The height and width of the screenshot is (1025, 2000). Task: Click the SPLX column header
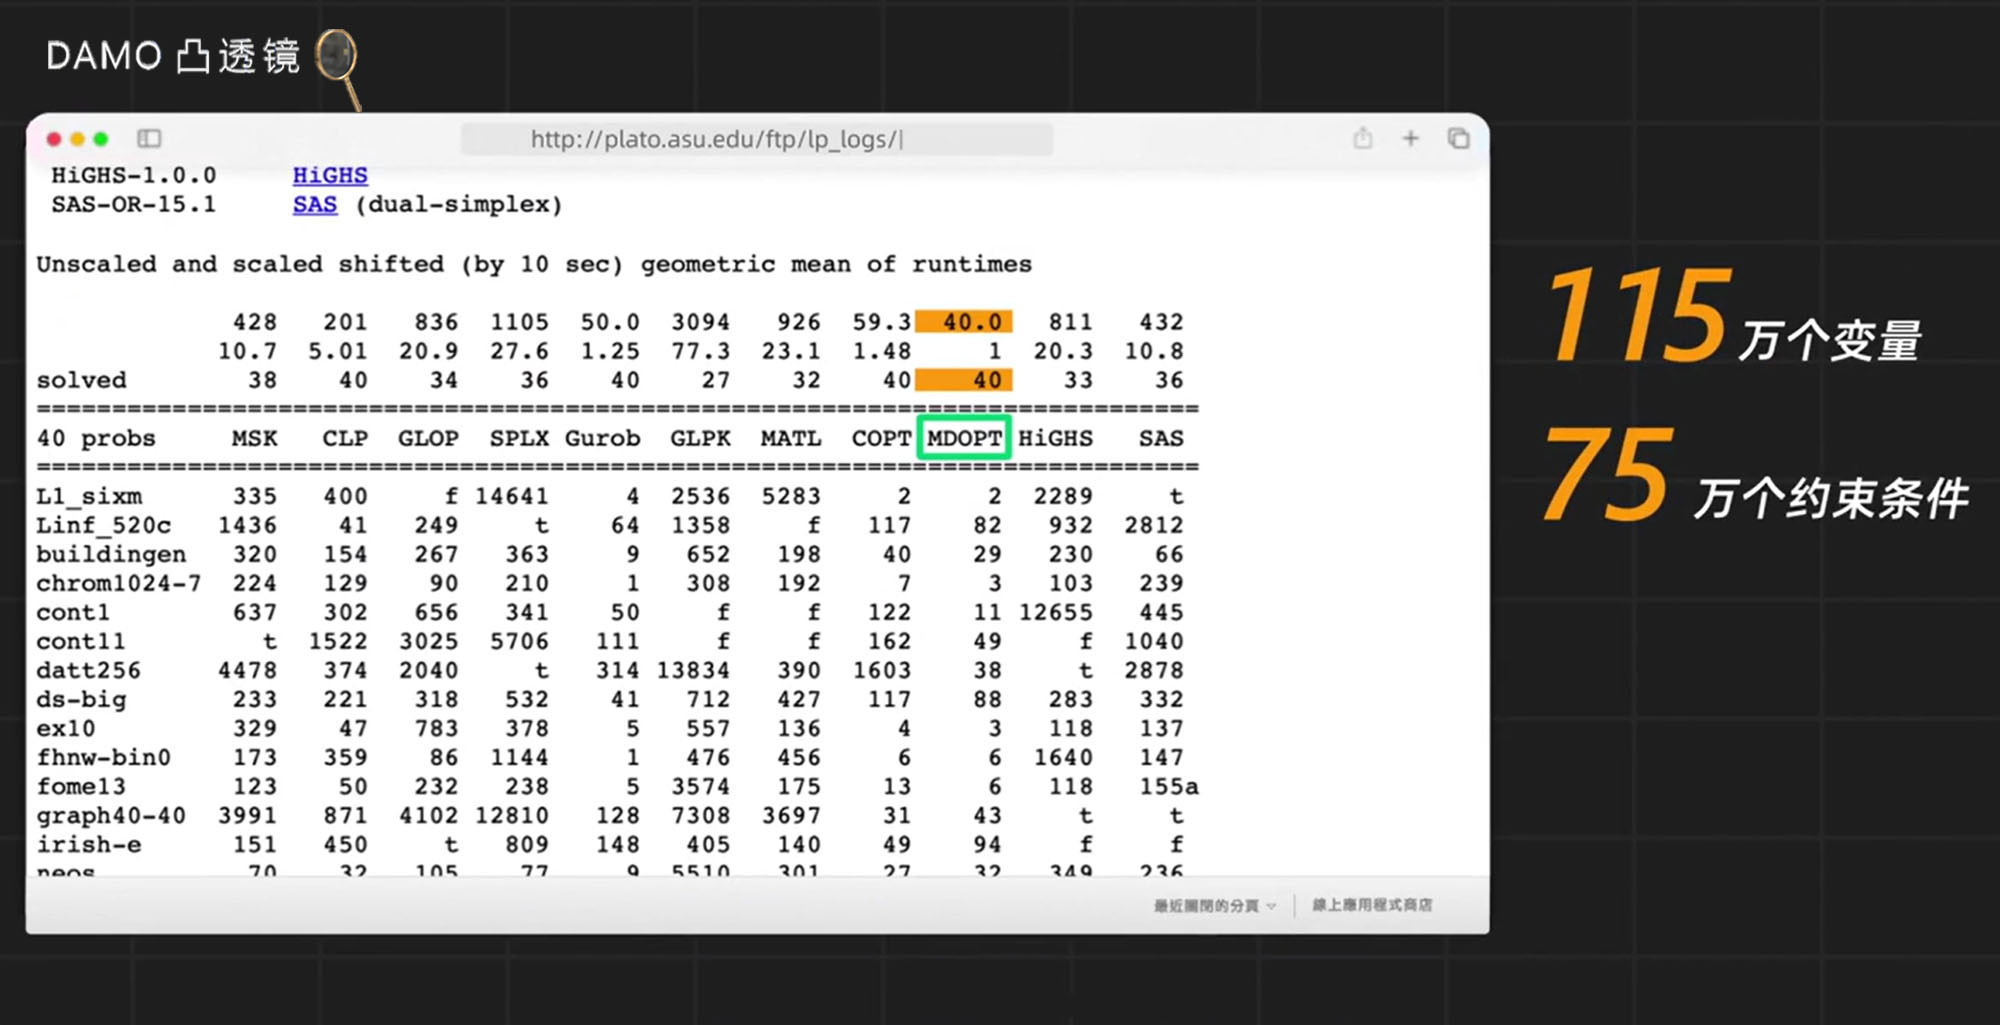point(519,438)
